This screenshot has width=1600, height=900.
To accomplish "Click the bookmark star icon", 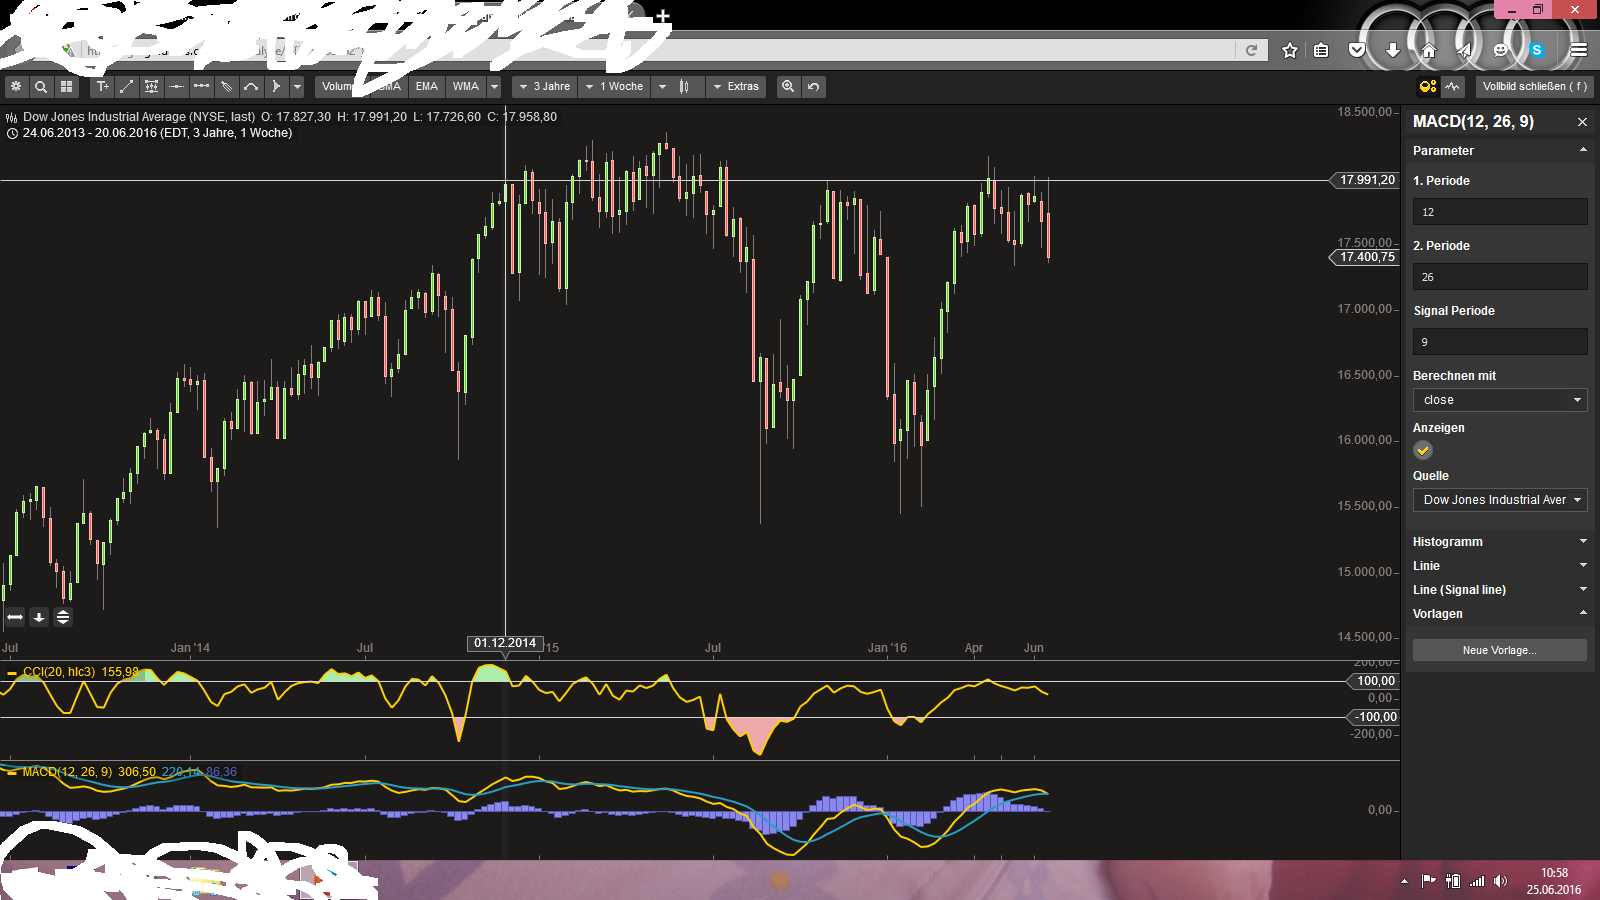I will pos(1290,50).
